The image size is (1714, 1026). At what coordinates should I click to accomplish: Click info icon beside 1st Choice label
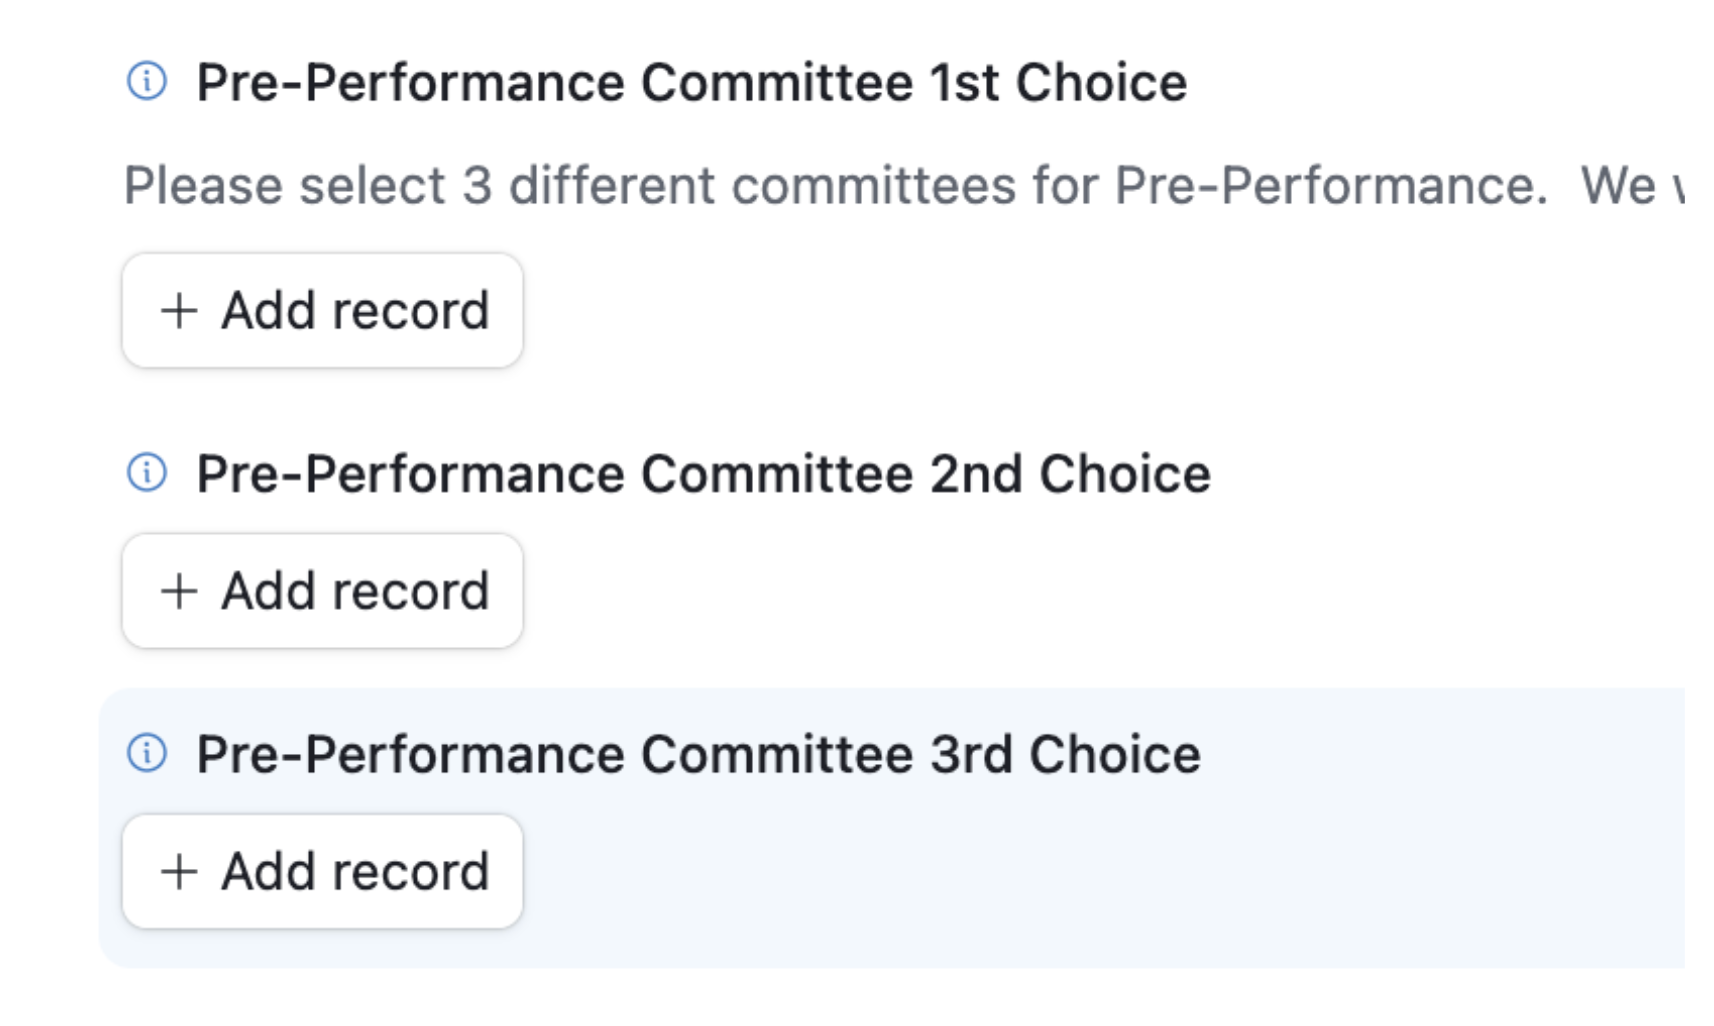147,81
